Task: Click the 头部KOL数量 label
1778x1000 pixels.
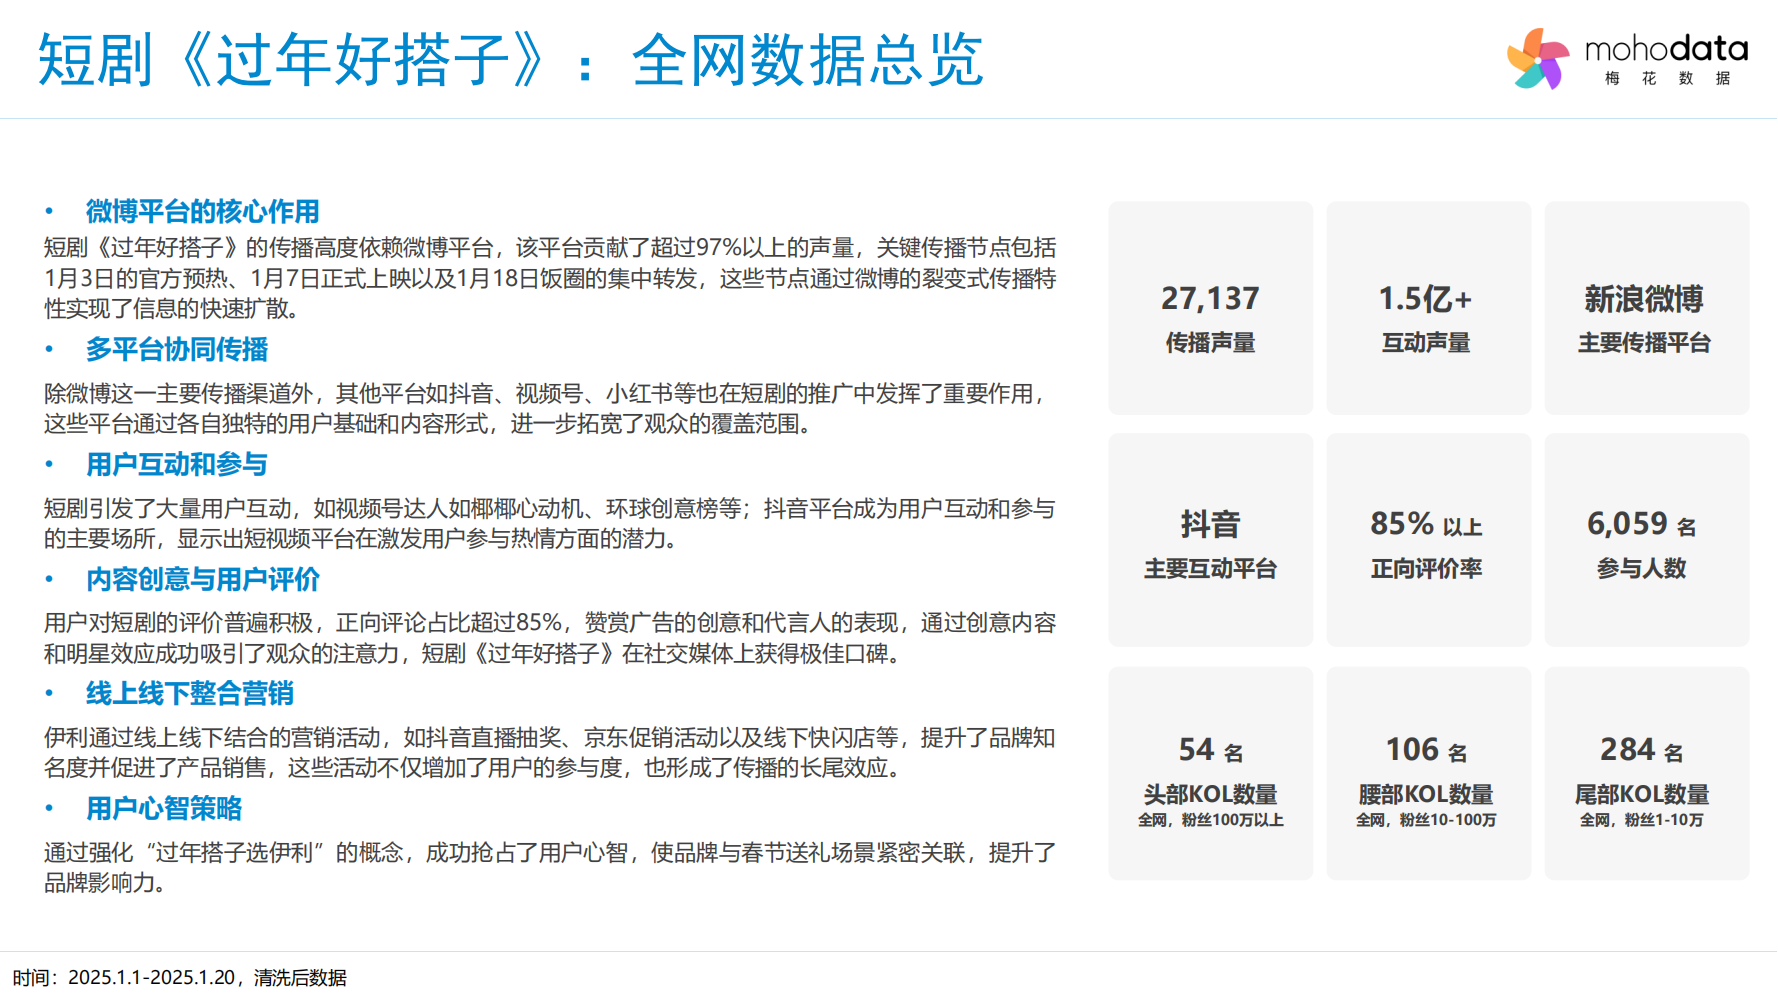Action: [1210, 795]
